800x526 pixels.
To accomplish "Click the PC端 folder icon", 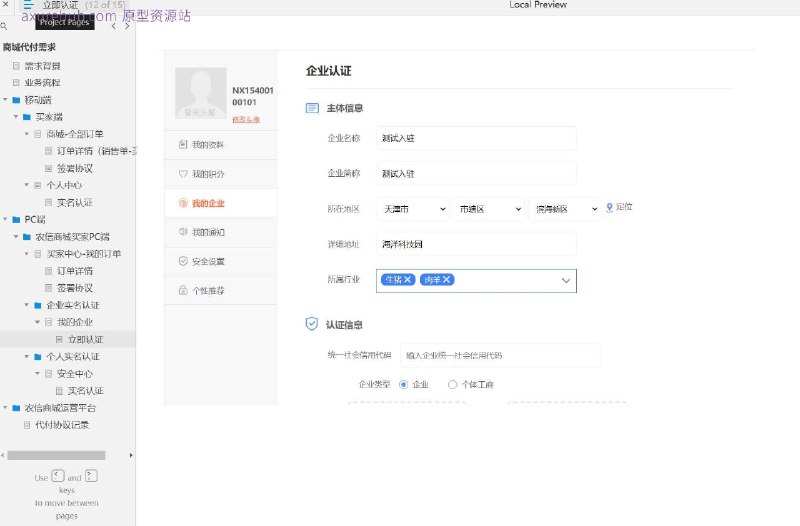I will [16, 219].
